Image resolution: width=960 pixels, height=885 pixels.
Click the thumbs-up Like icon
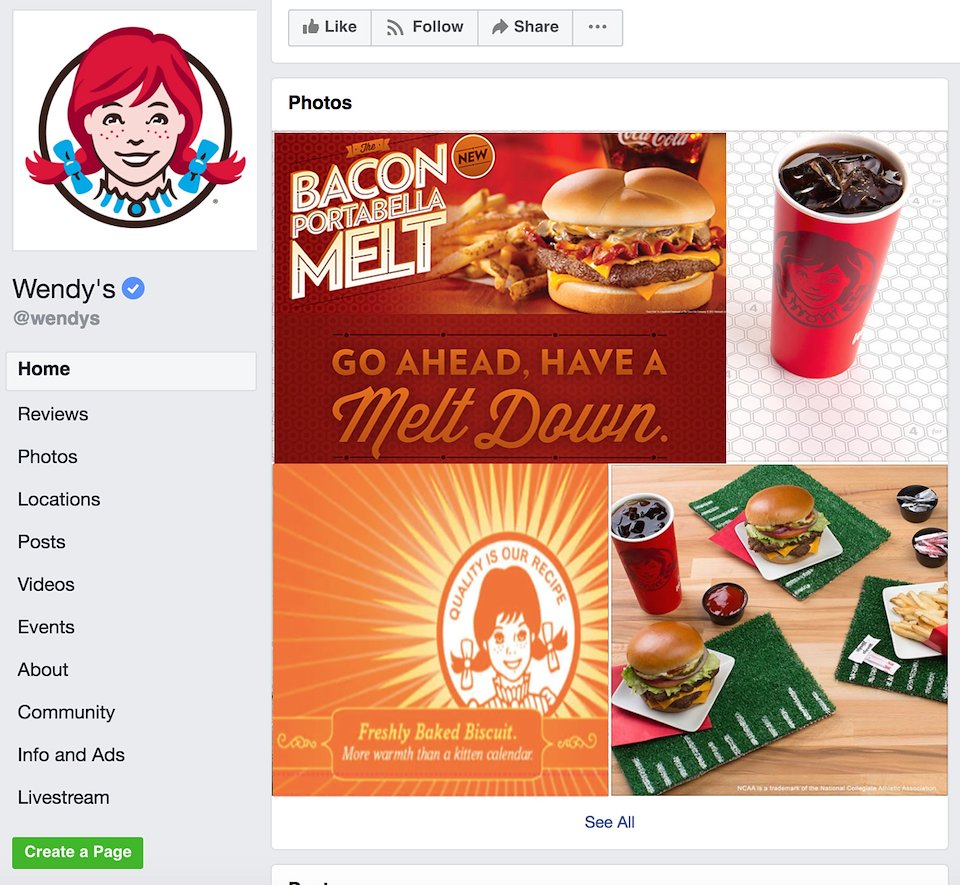pyautogui.click(x=311, y=27)
